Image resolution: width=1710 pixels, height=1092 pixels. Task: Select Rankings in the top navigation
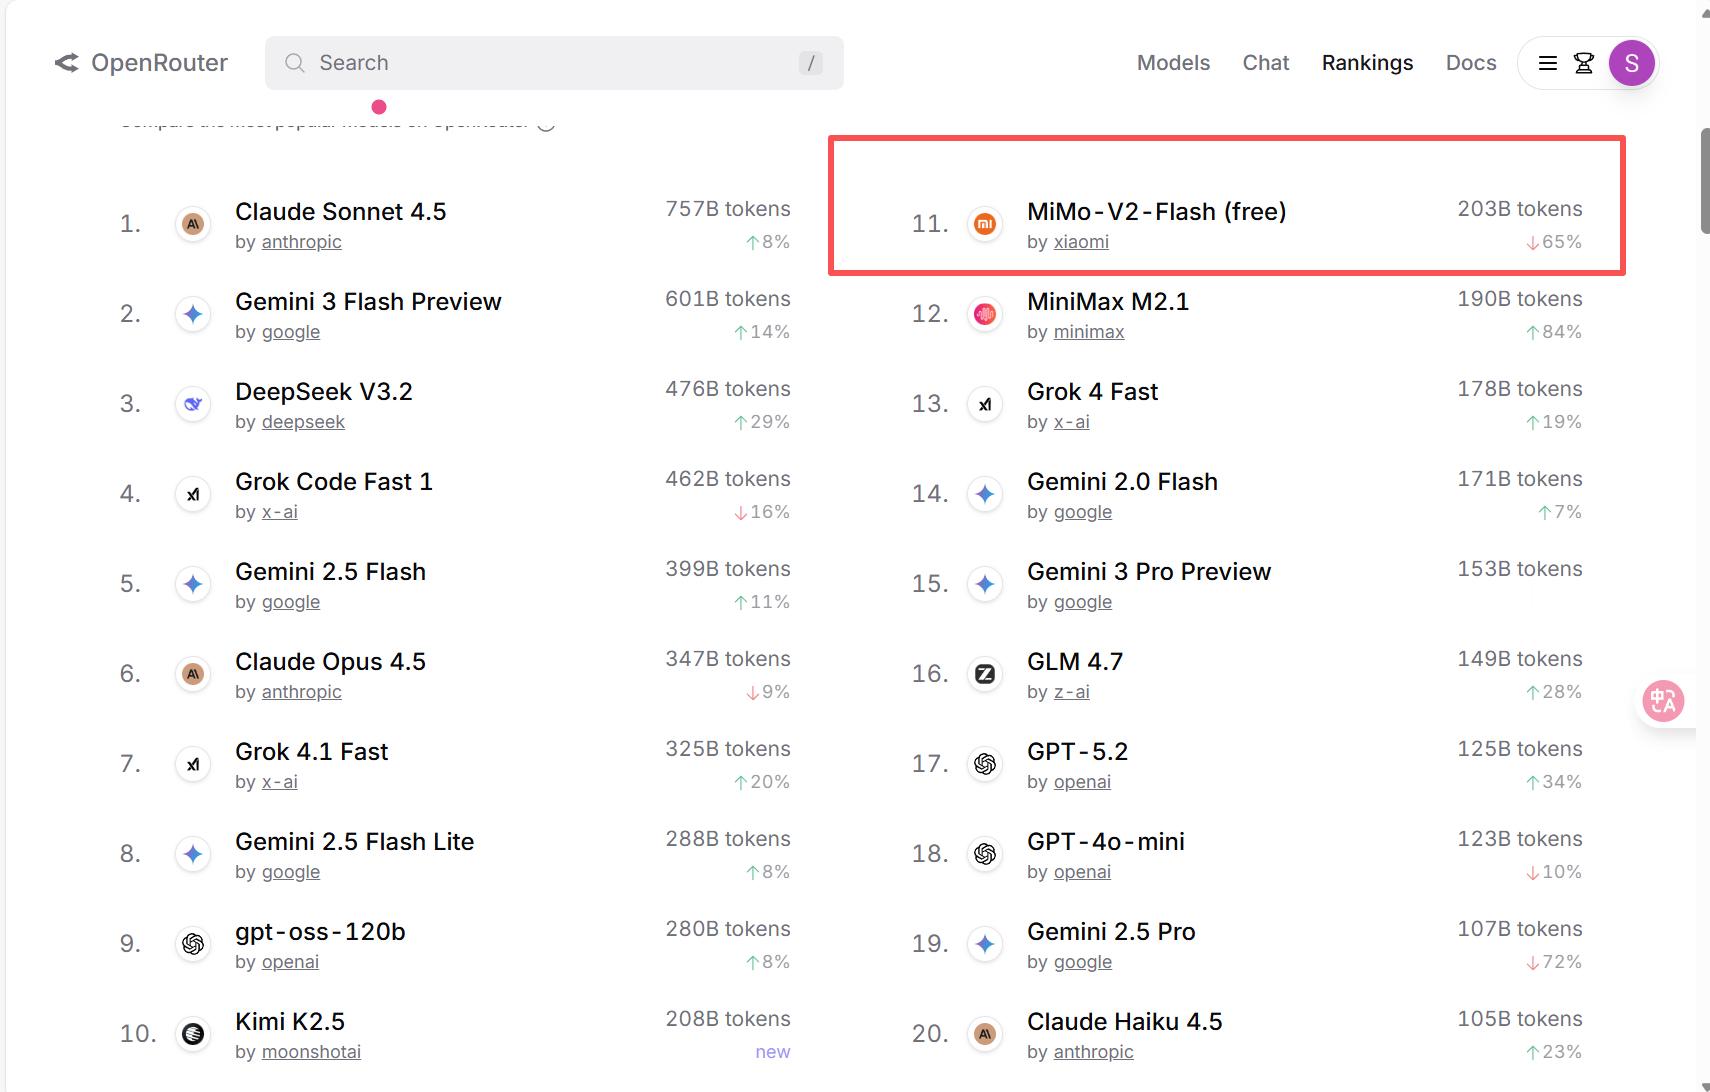[1367, 63]
